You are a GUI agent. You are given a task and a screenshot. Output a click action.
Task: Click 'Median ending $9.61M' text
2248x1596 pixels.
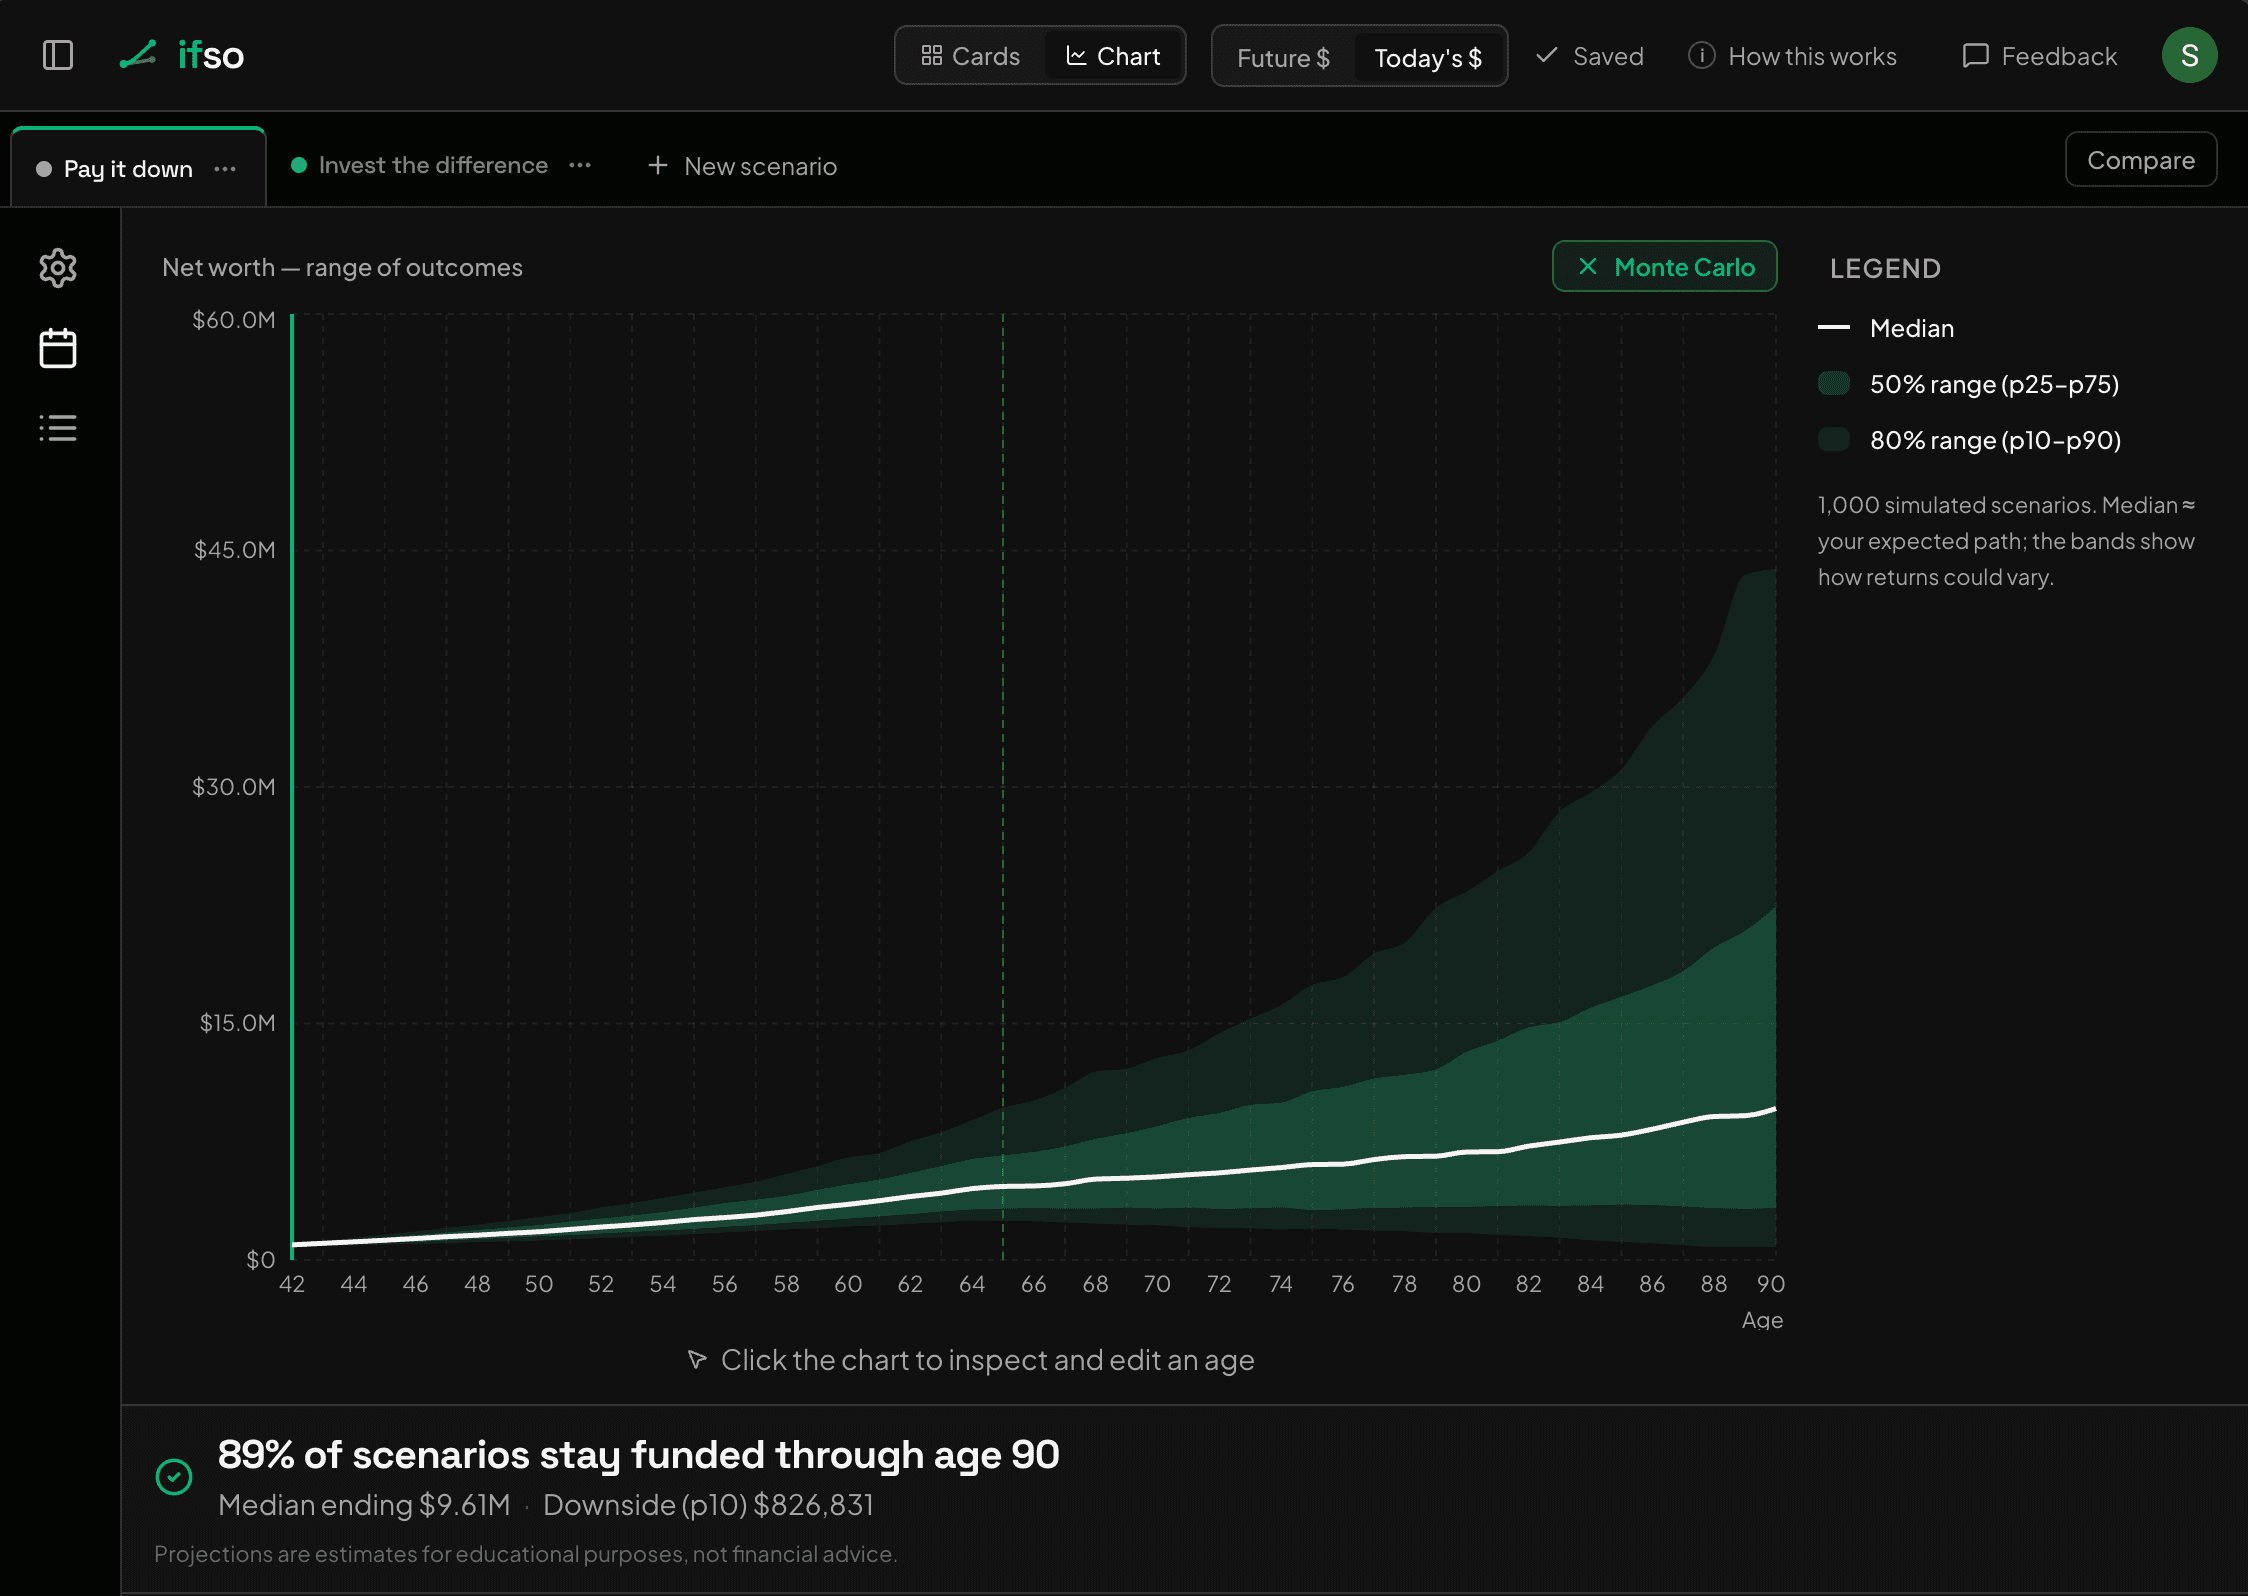(364, 1505)
